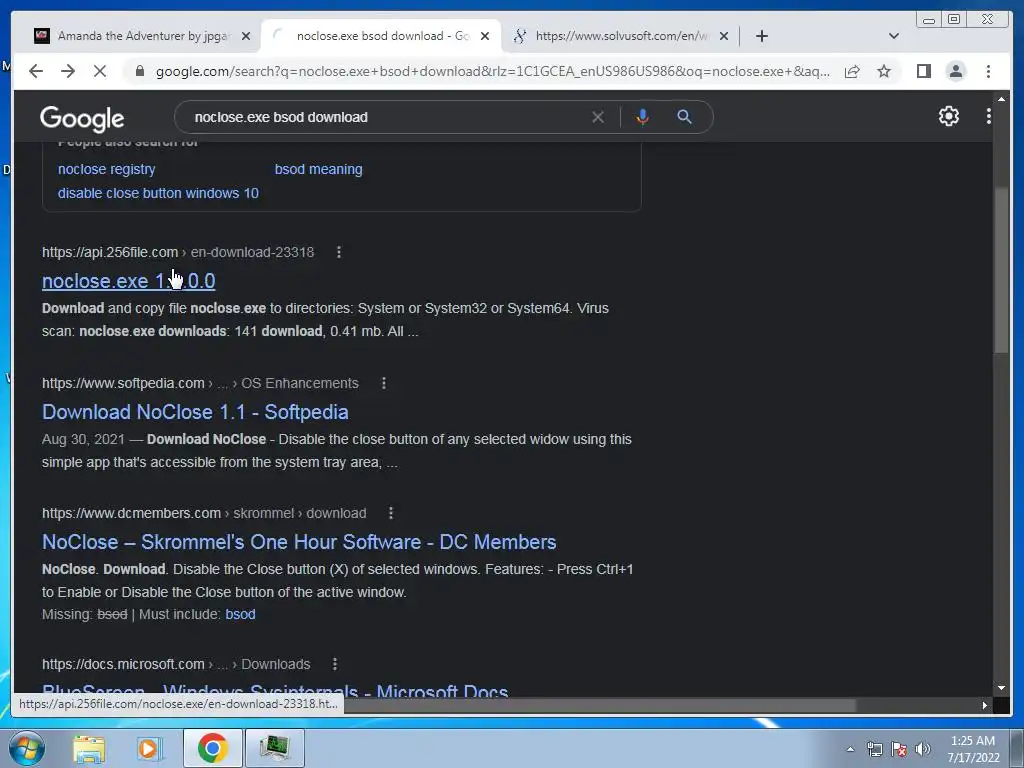1024x768 pixels.
Task: Go back to the previous page
Action: tap(36, 71)
